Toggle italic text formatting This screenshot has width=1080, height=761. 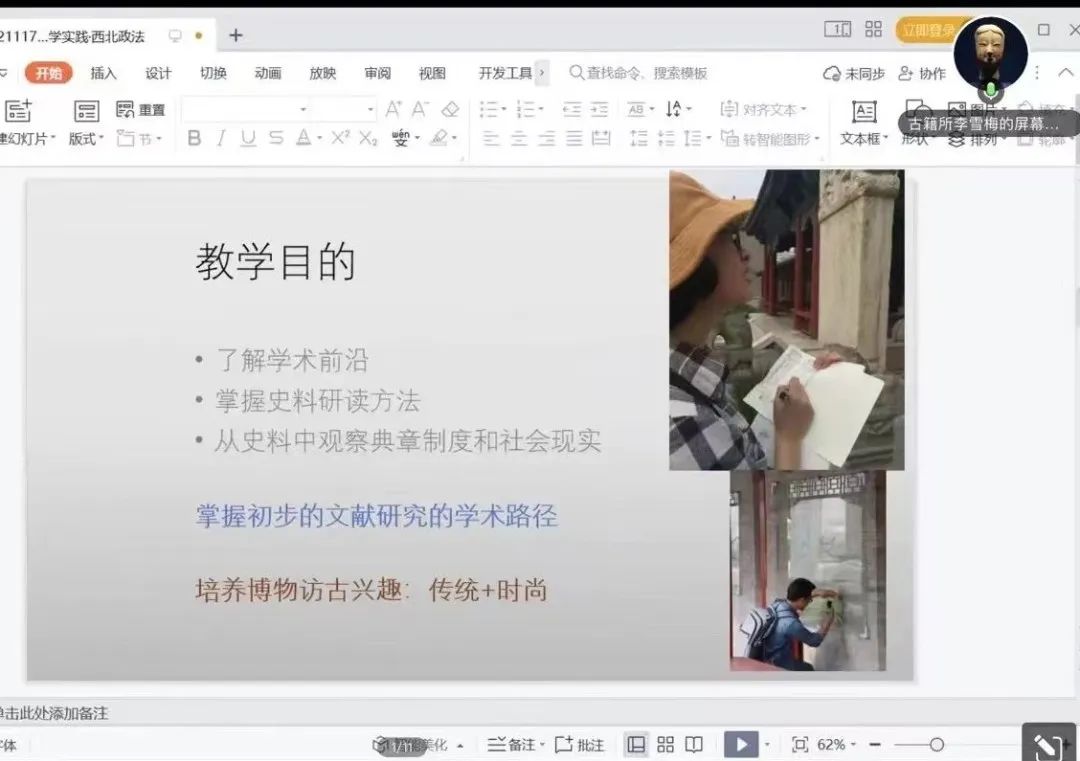pos(221,139)
